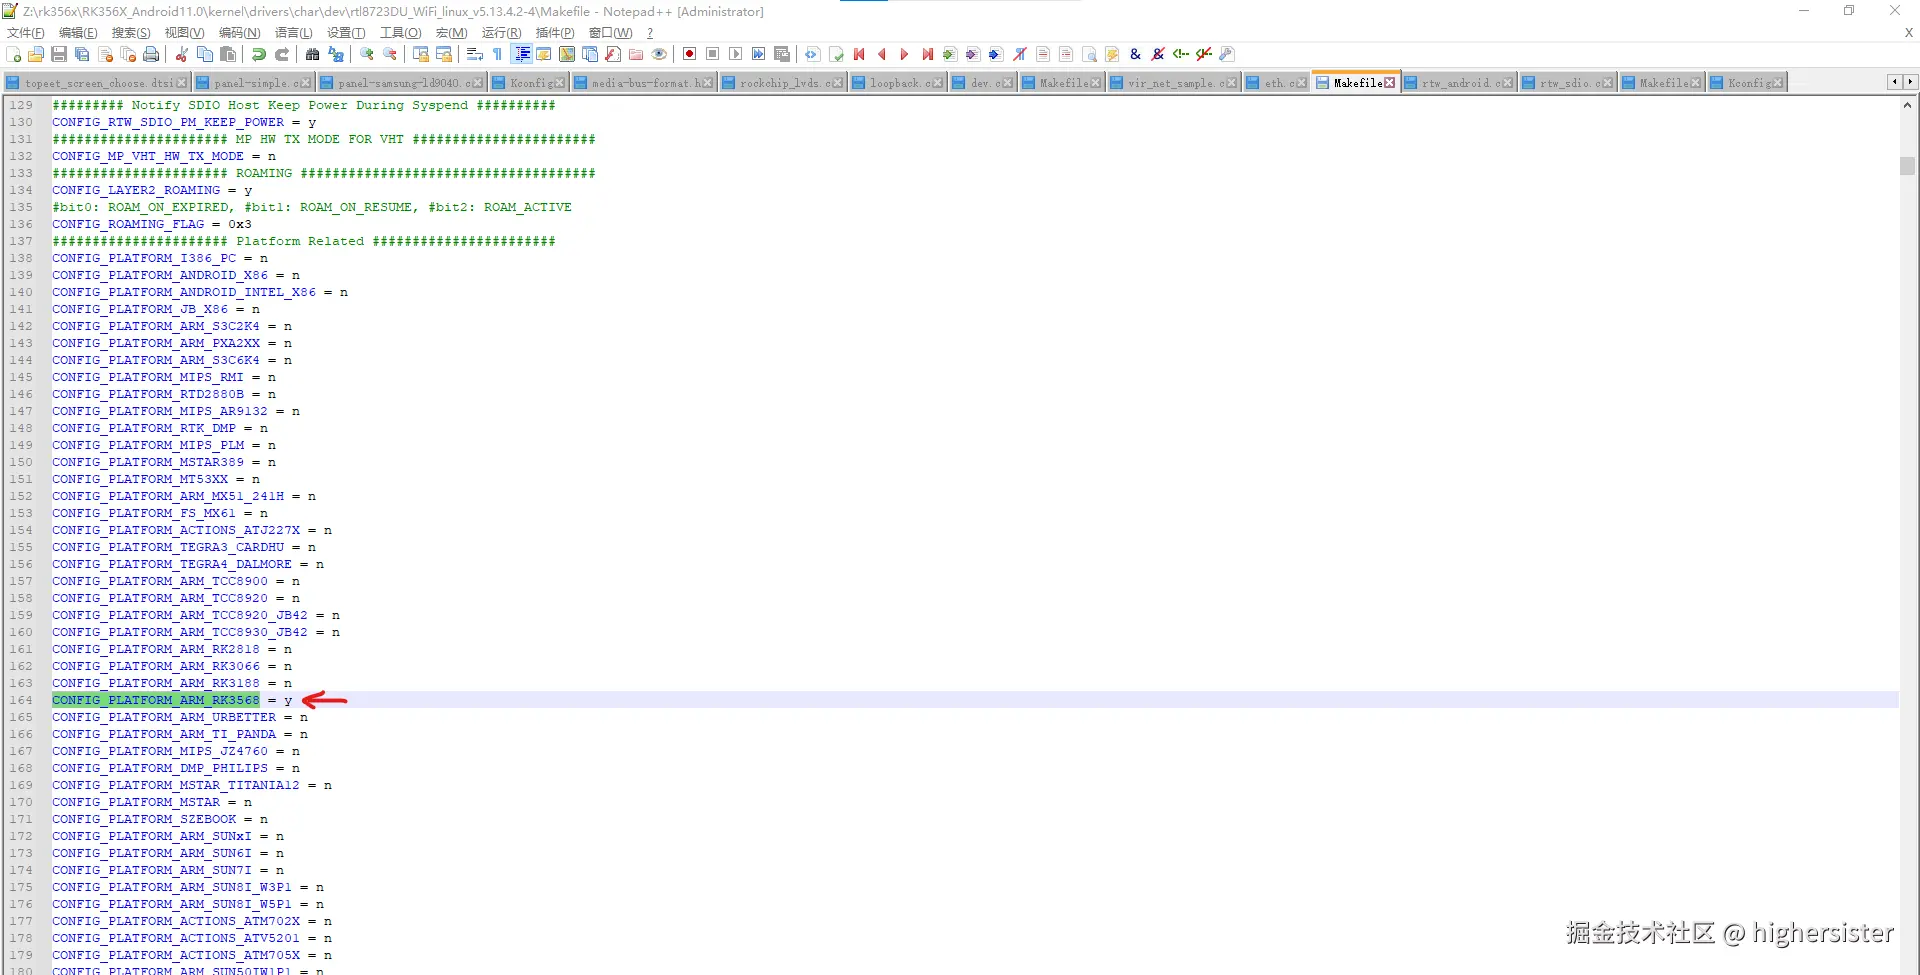Image resolution: width=1920 pixels, height=975 pixels.
Task: Click the CONFIG_RTW_SDIO_PM_KEEP_POWER line
Action: click(x=184, y=122)
